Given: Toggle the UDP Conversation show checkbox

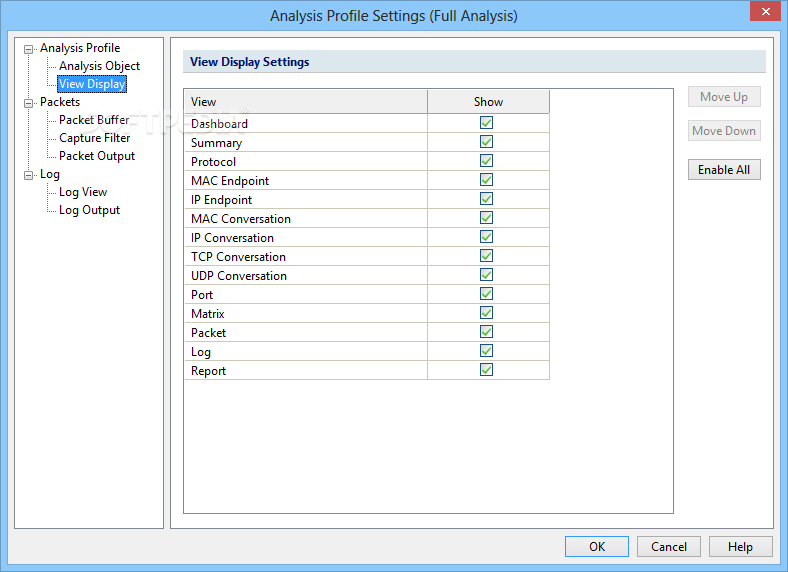Looking at the screenshot, I should point(486,275).
